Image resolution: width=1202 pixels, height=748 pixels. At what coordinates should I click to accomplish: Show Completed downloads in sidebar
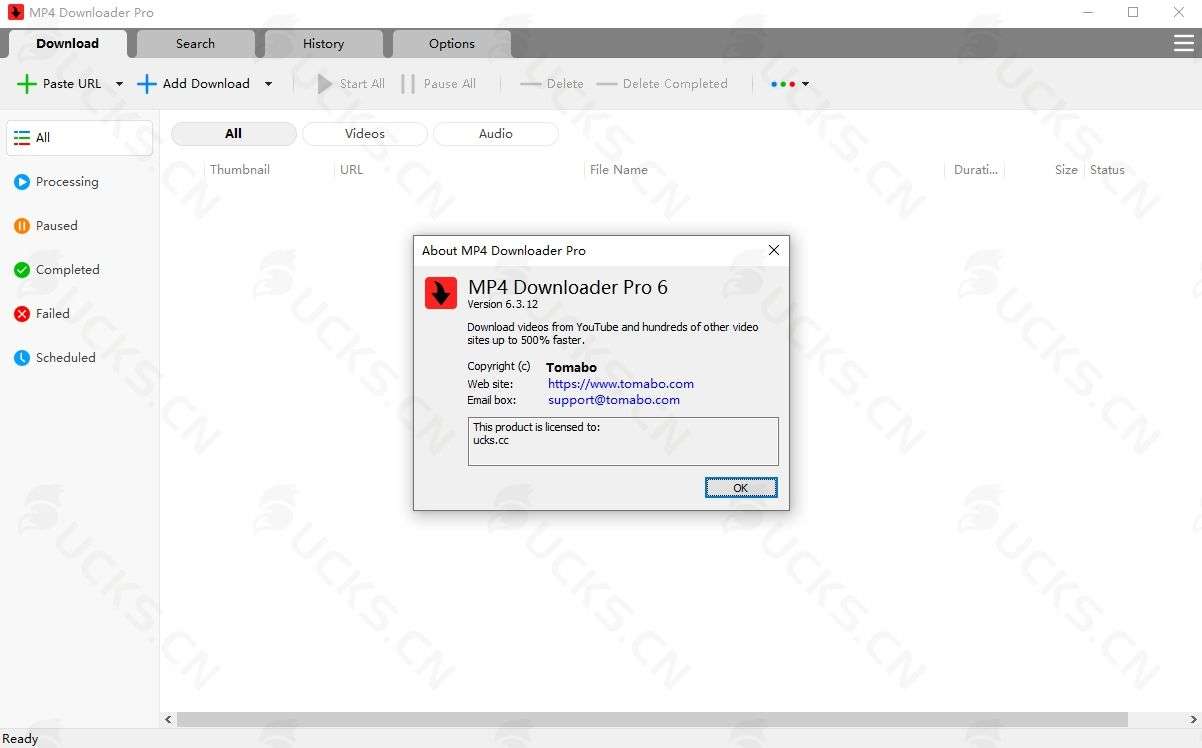pyautogui.click(x=80, y=270)
